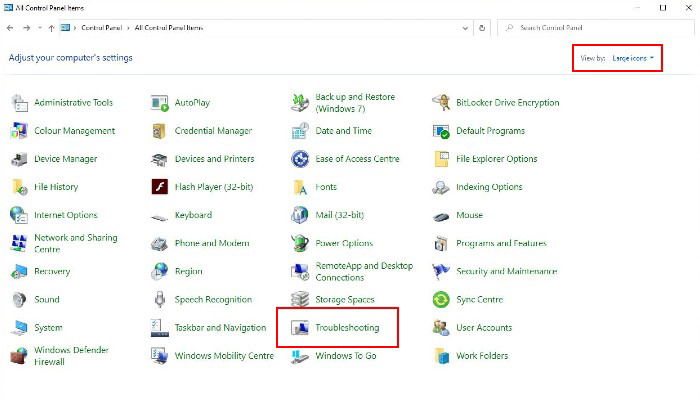Click the Sync Centre green icon
Image resolution: width=700 pixels, height=400 pixels.
click(441, 300)
